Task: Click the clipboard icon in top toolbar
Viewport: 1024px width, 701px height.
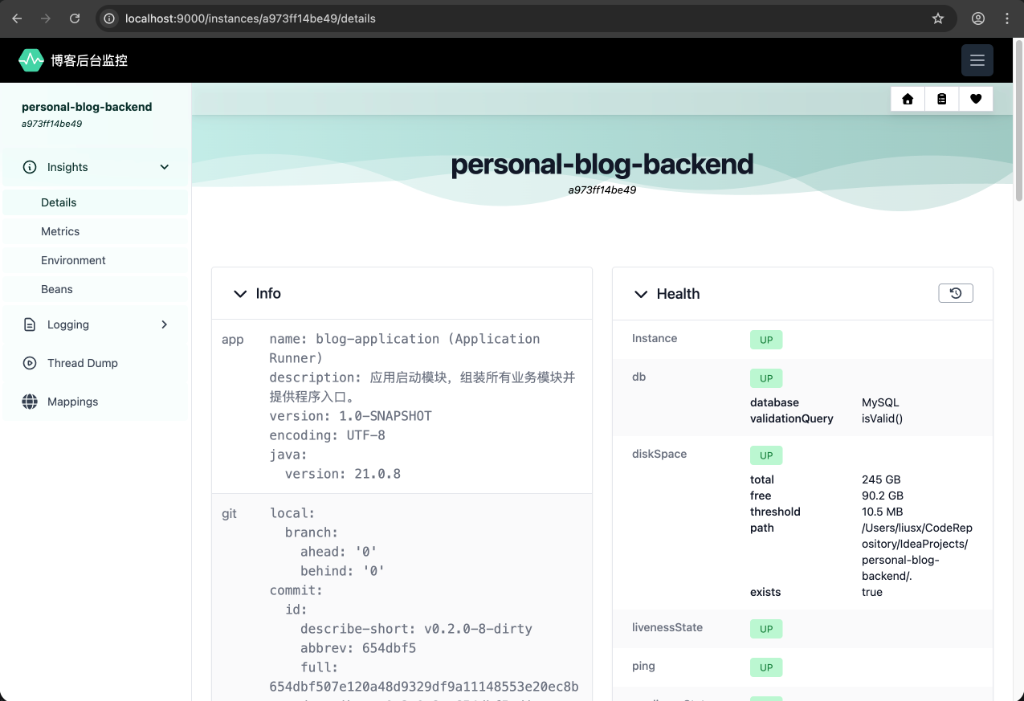Action: point(942,99)
